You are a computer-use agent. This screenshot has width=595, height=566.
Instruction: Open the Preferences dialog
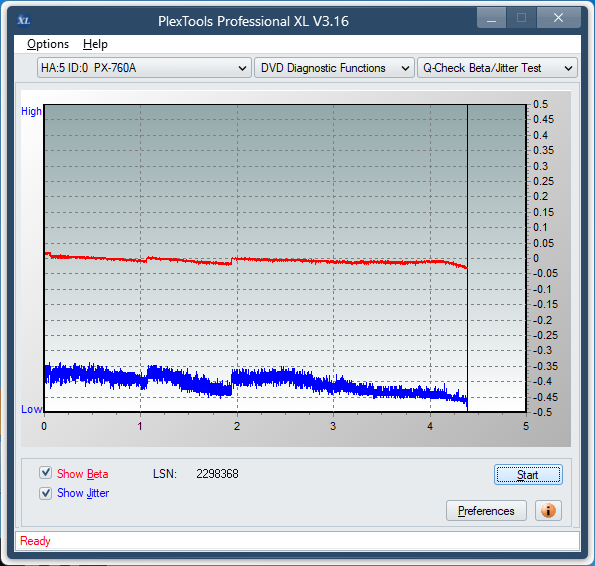[486, 511]
